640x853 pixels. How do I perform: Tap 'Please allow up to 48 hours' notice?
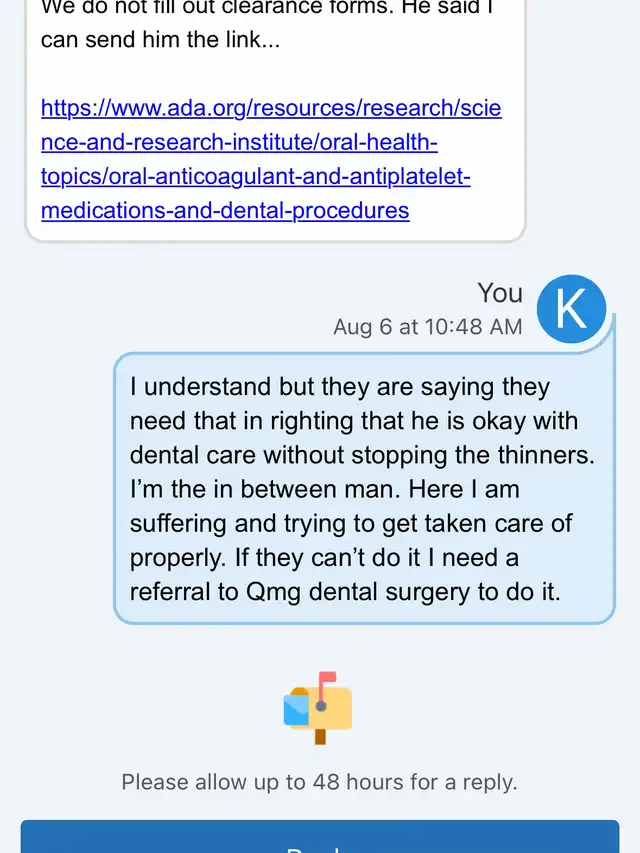(x=319, y=782)
